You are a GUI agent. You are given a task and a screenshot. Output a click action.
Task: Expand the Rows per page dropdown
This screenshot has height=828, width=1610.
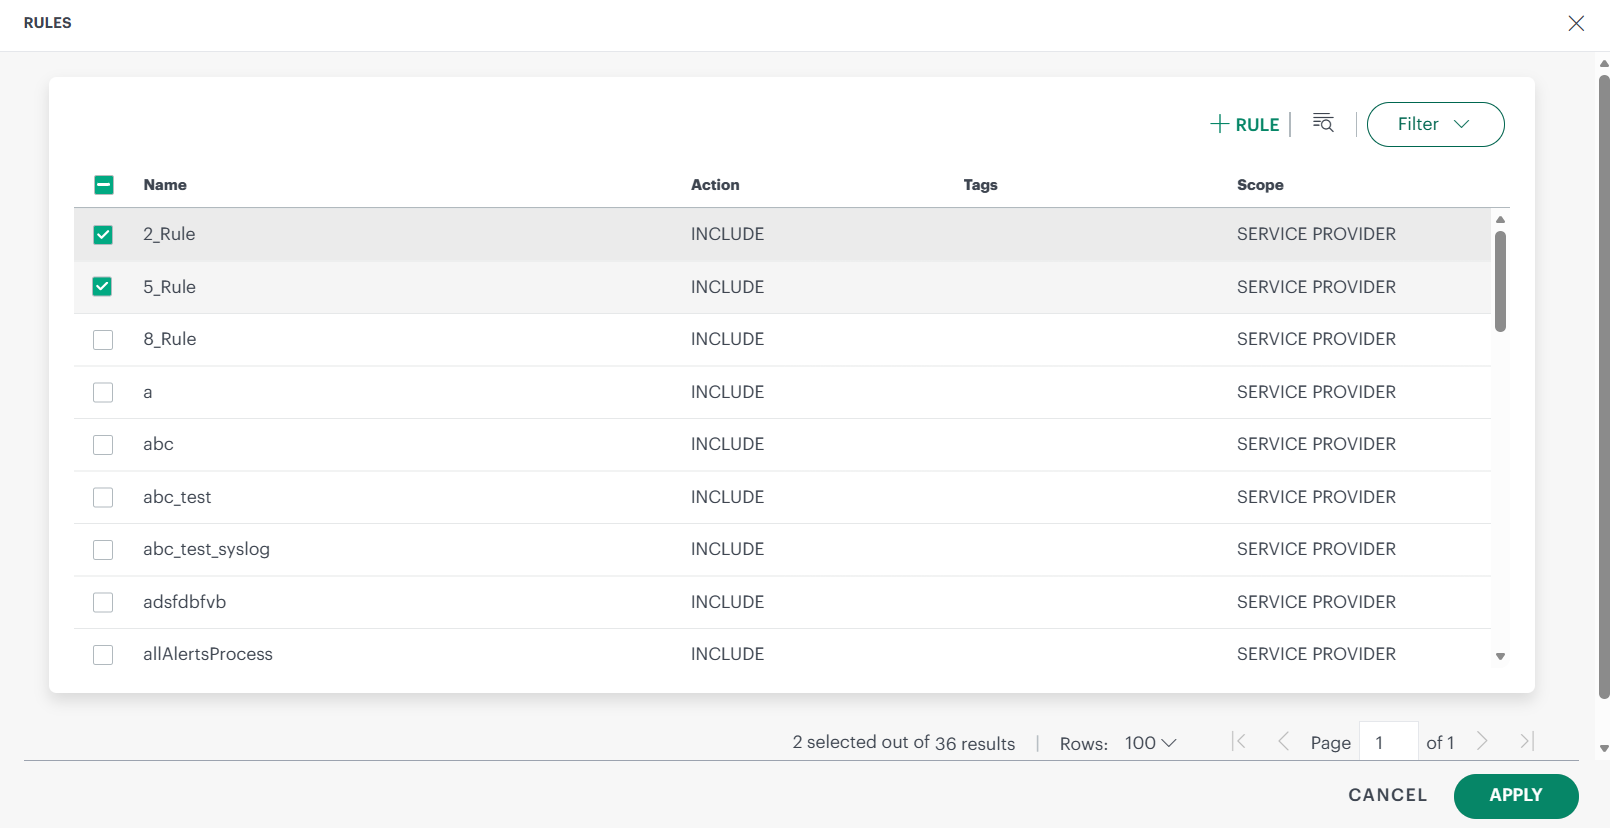[x=1150, y=743]
